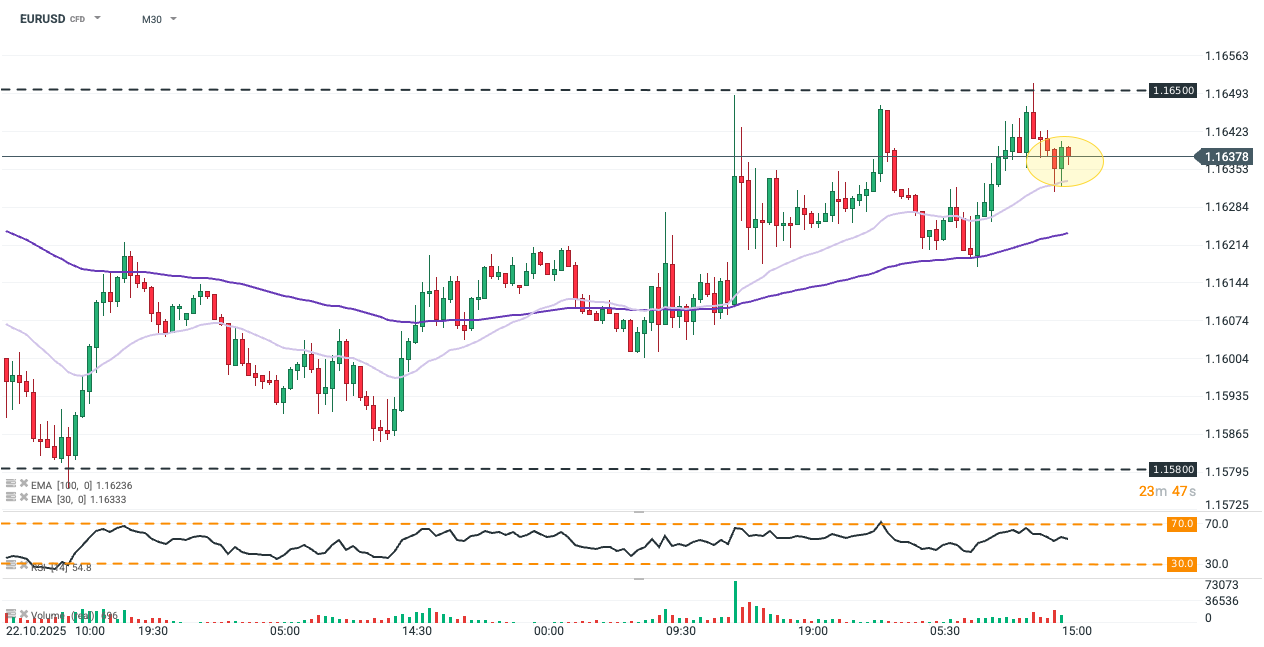Click the current price tag 1.16378
Viewport: 1264px width, 647px height.
click(1225, 157)
